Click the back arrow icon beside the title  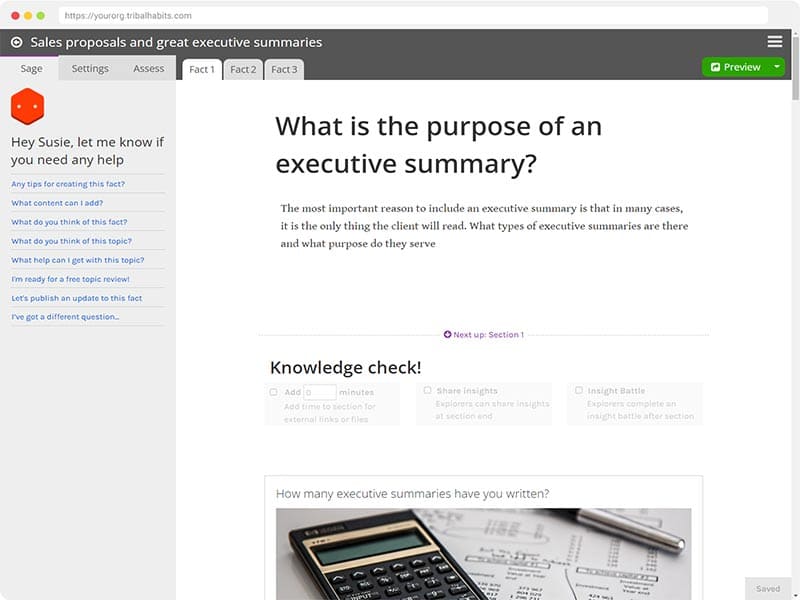click(16, 42)
